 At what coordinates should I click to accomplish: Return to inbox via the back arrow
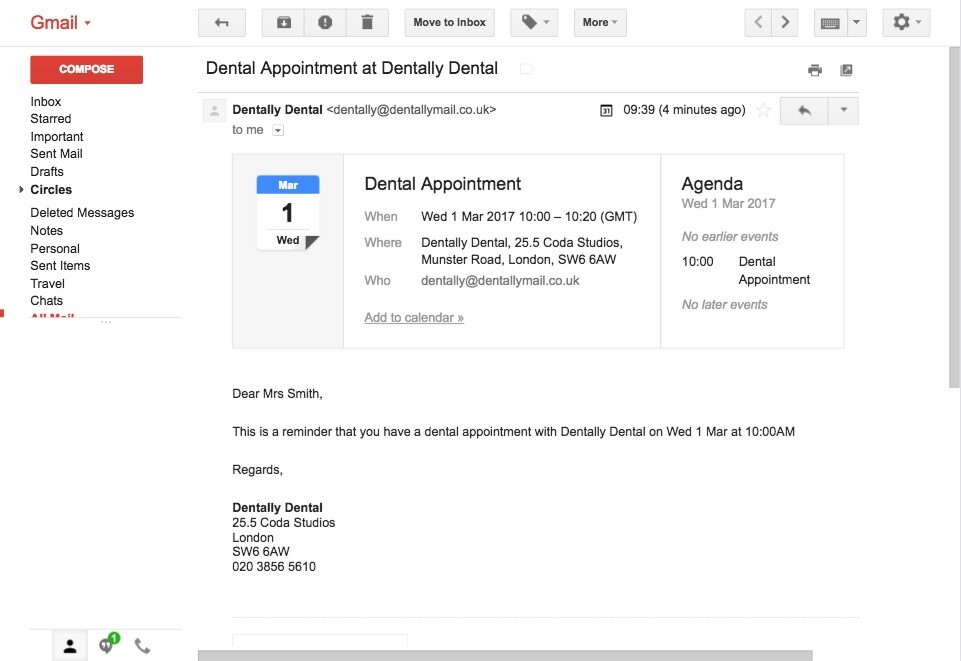click(x=221, y=22)
